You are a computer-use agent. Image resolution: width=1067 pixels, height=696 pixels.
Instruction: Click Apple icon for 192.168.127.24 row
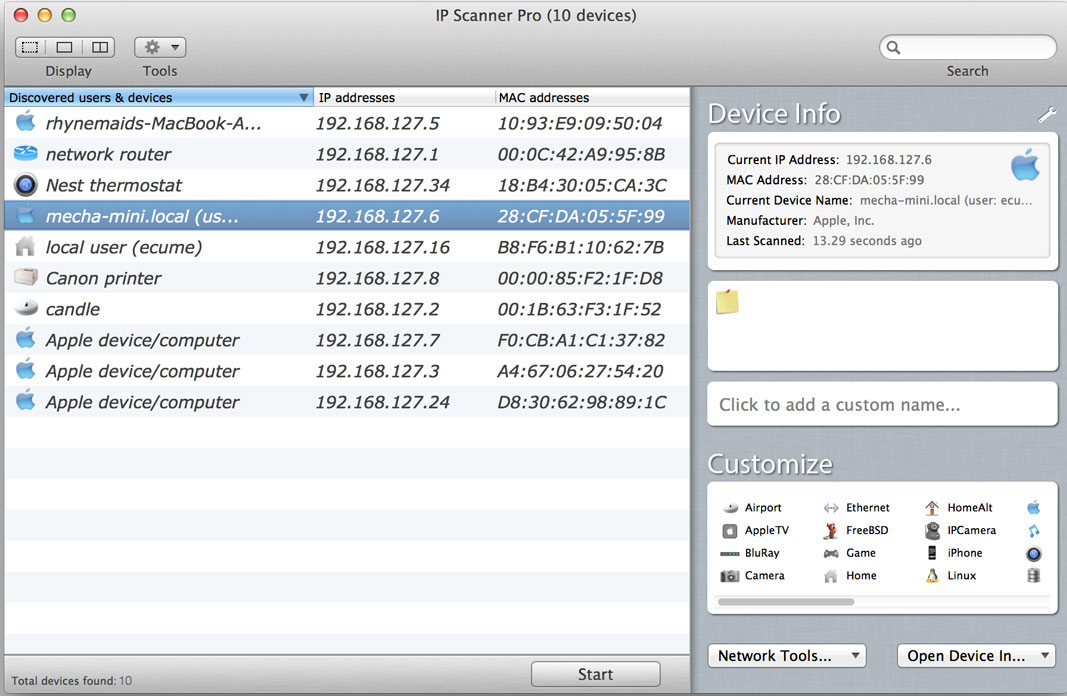26,400
